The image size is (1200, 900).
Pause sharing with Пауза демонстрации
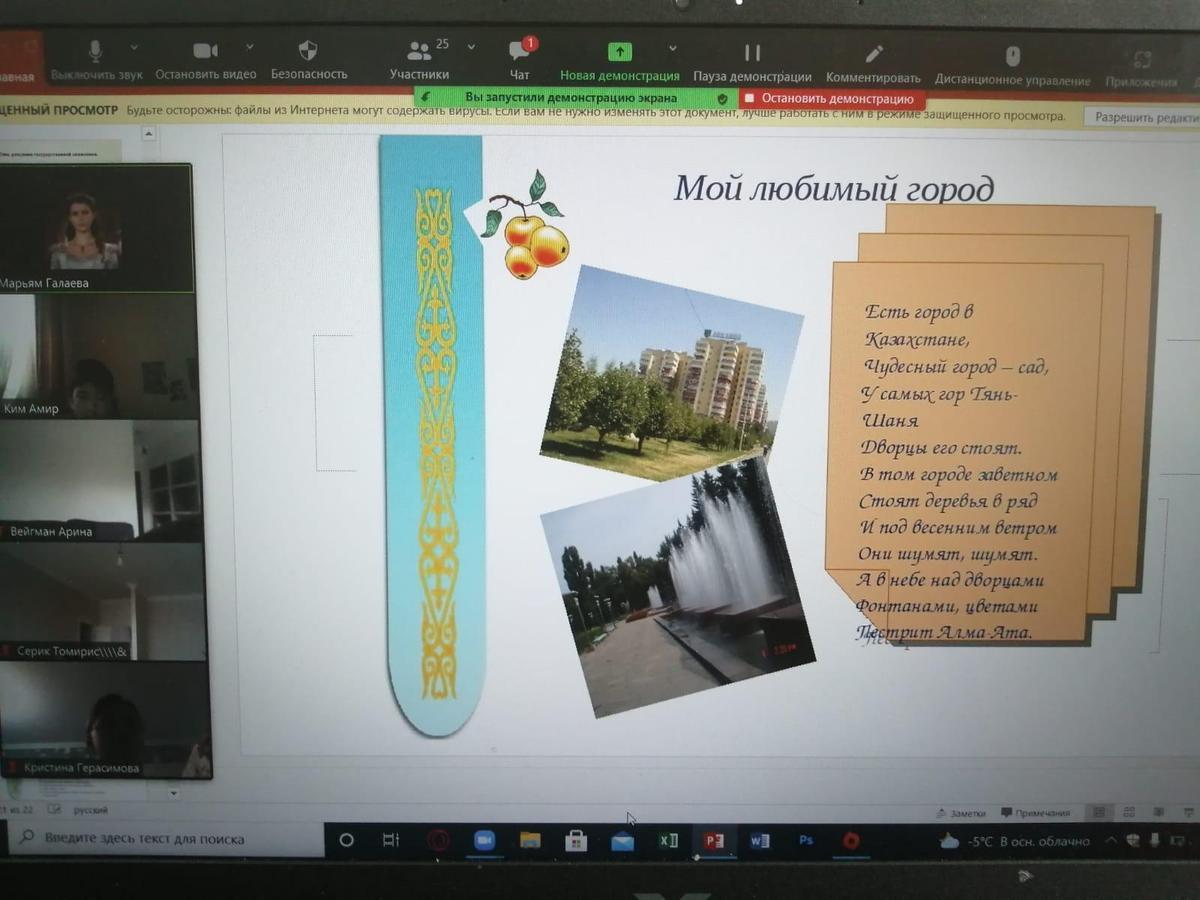click(752, 53)
